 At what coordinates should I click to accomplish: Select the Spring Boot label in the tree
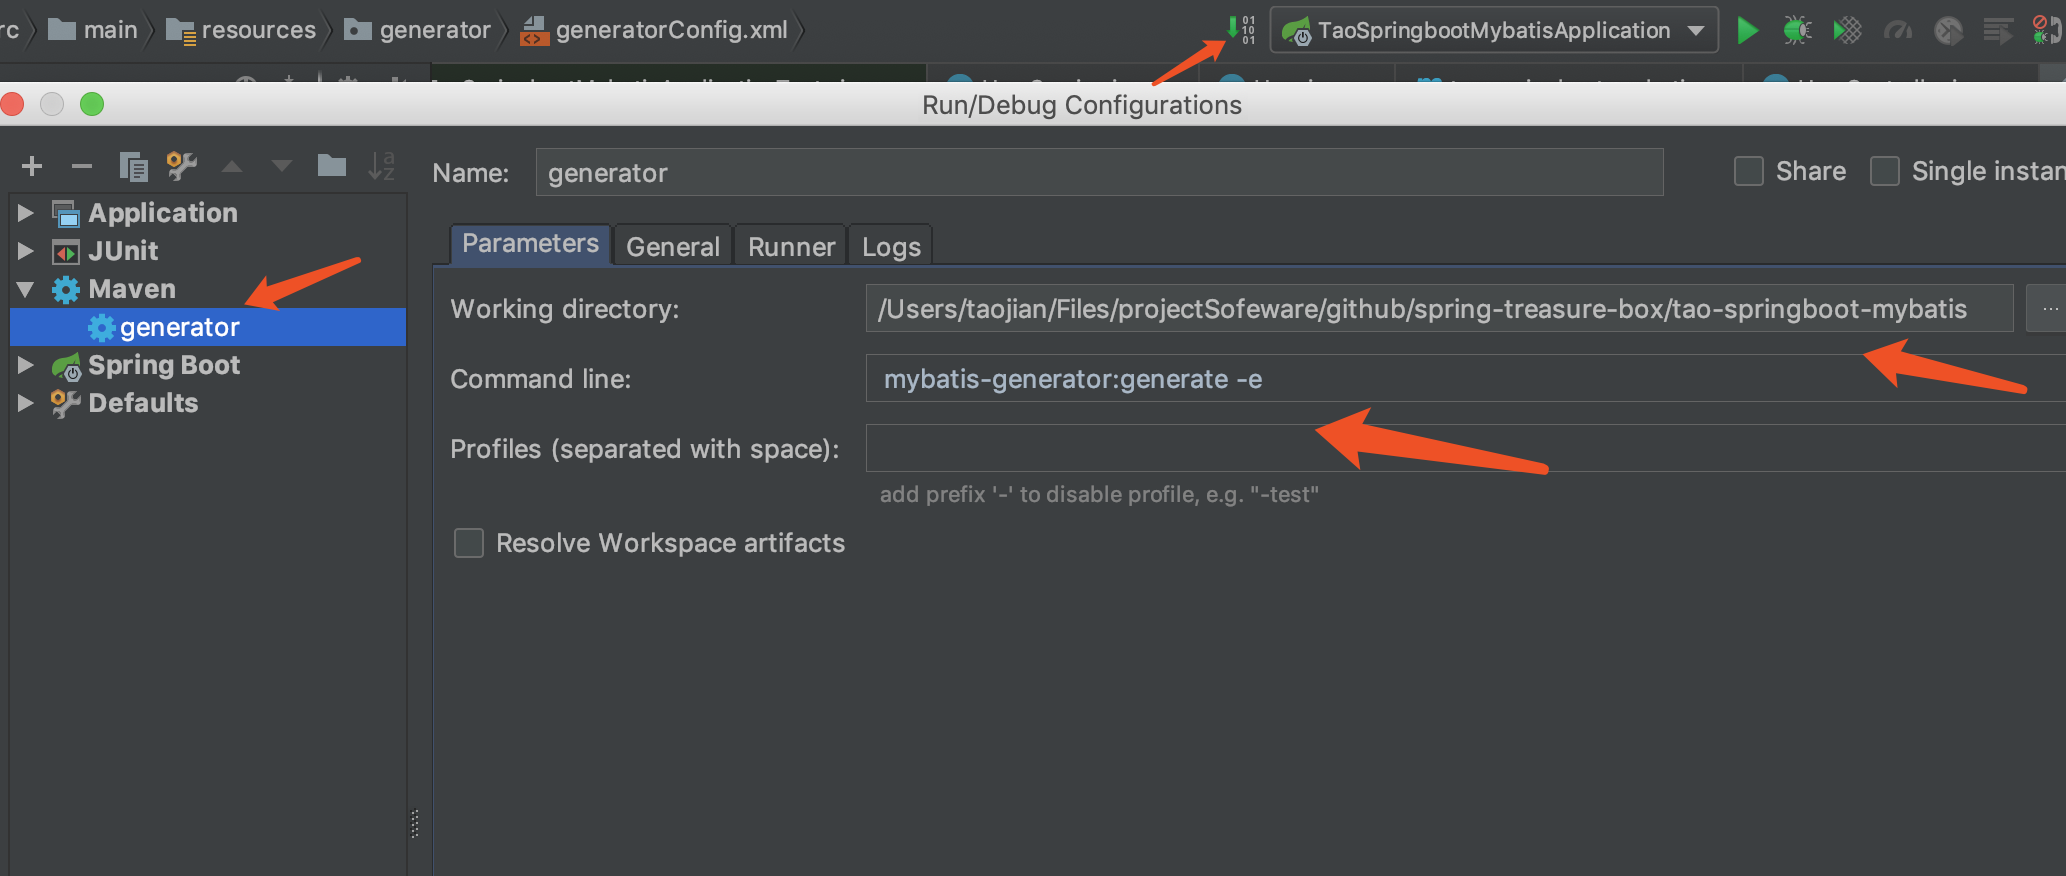(x=164, y=366)
